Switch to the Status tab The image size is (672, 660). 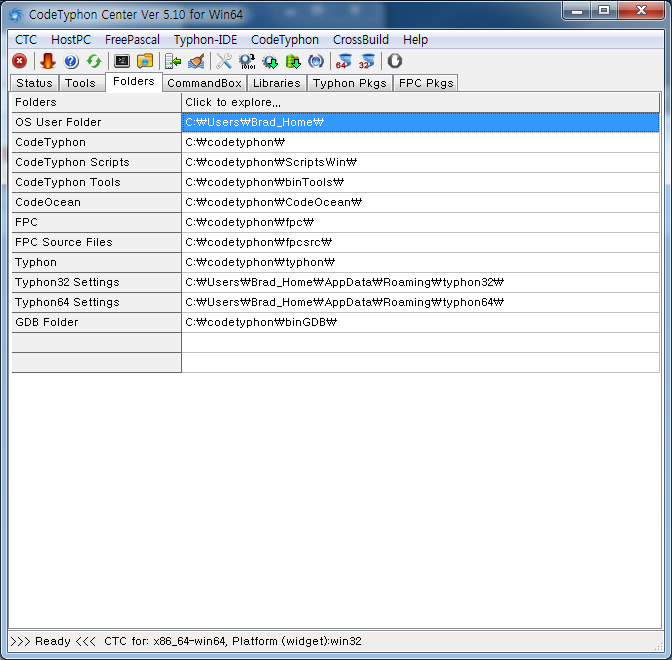34,83
